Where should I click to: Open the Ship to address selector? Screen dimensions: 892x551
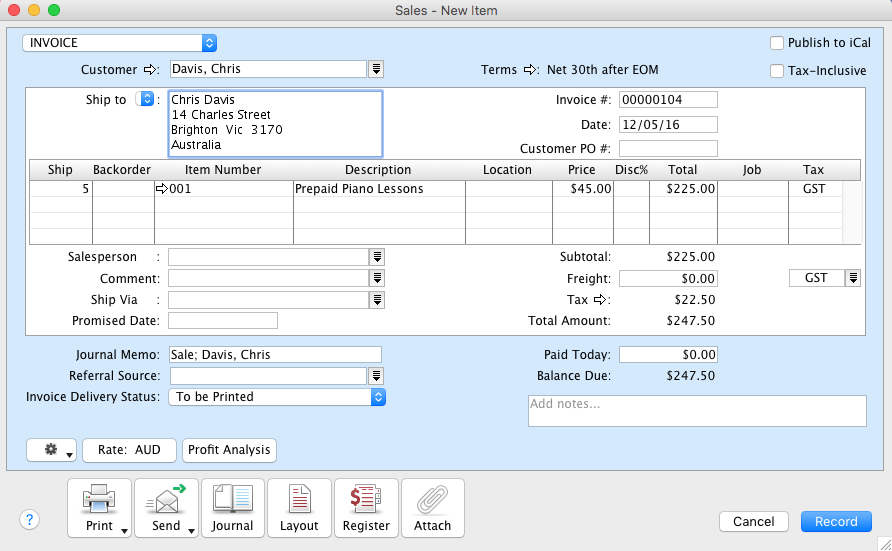click(146, 99)
